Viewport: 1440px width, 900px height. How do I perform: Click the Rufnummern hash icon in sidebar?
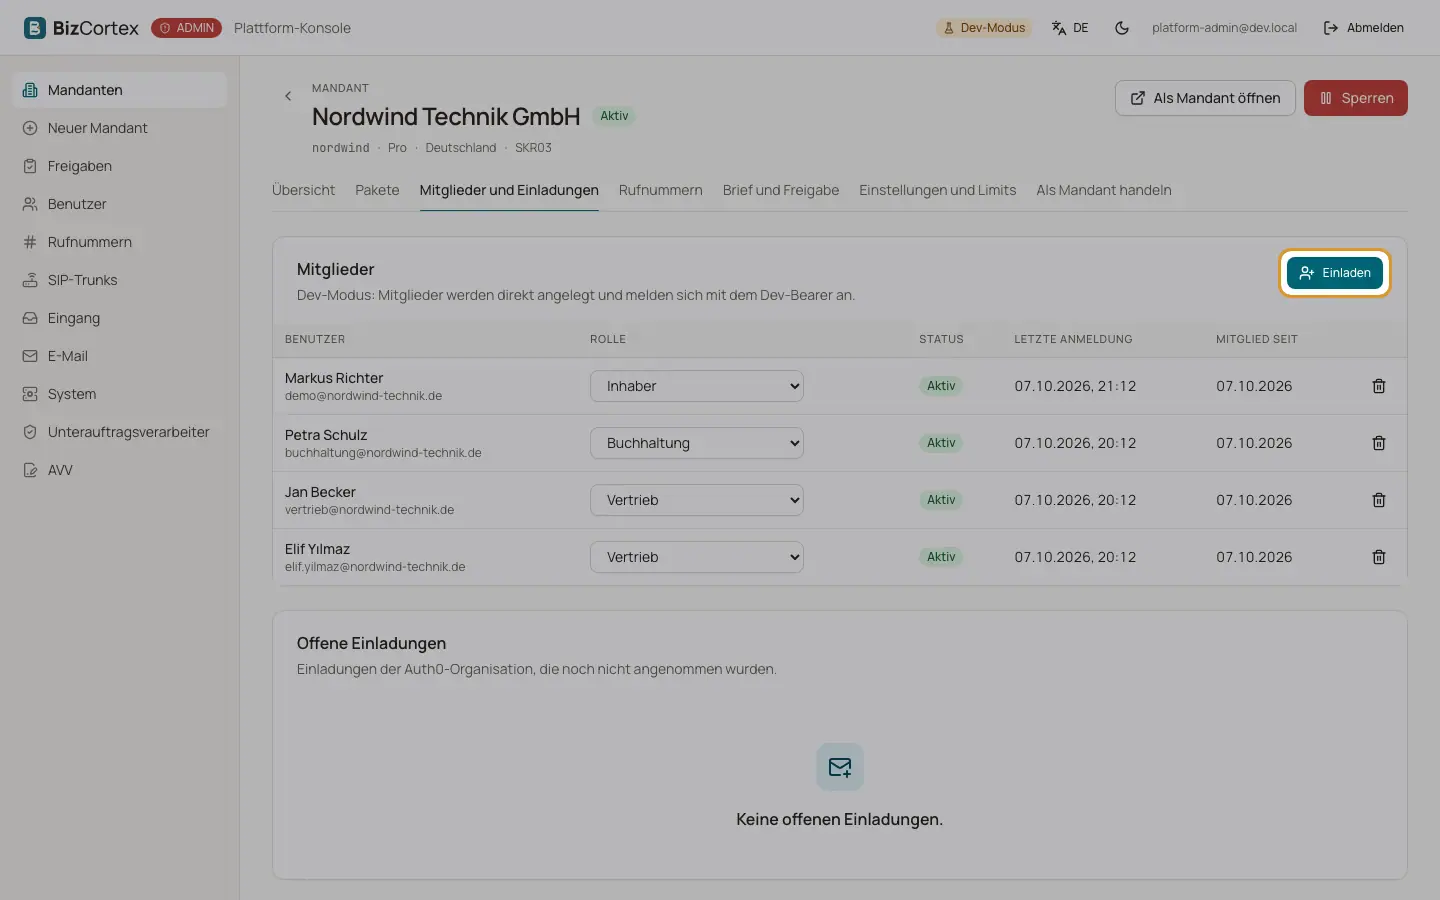pos(30,242)
